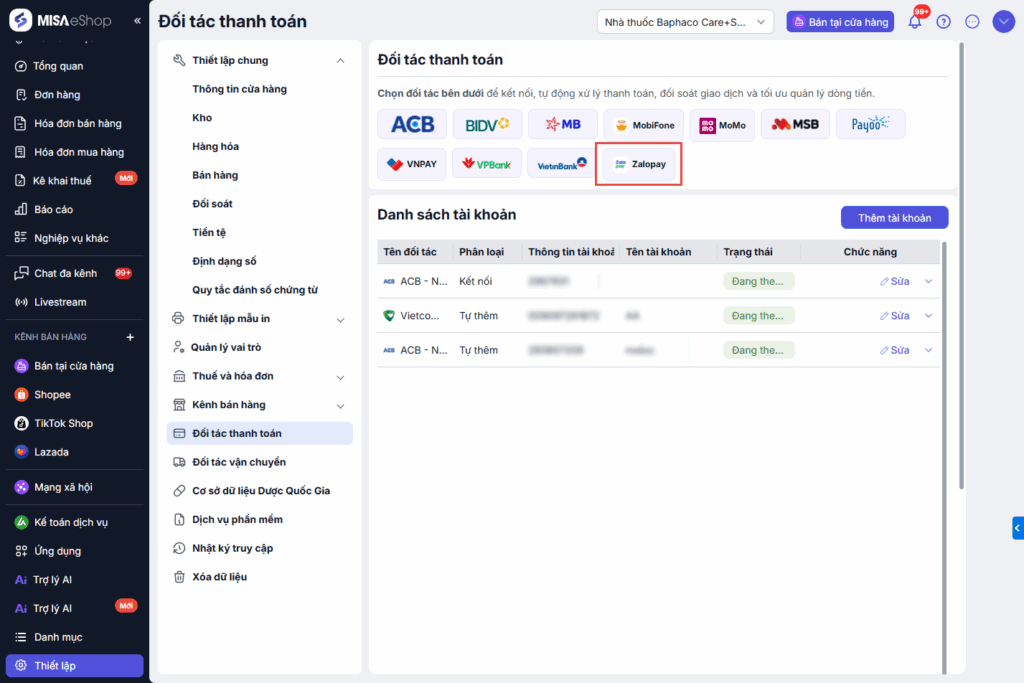Viewport: 1024px width, 683px height.
Task: Go to Báo cáo in sidebar
Action: coord(54,209)
